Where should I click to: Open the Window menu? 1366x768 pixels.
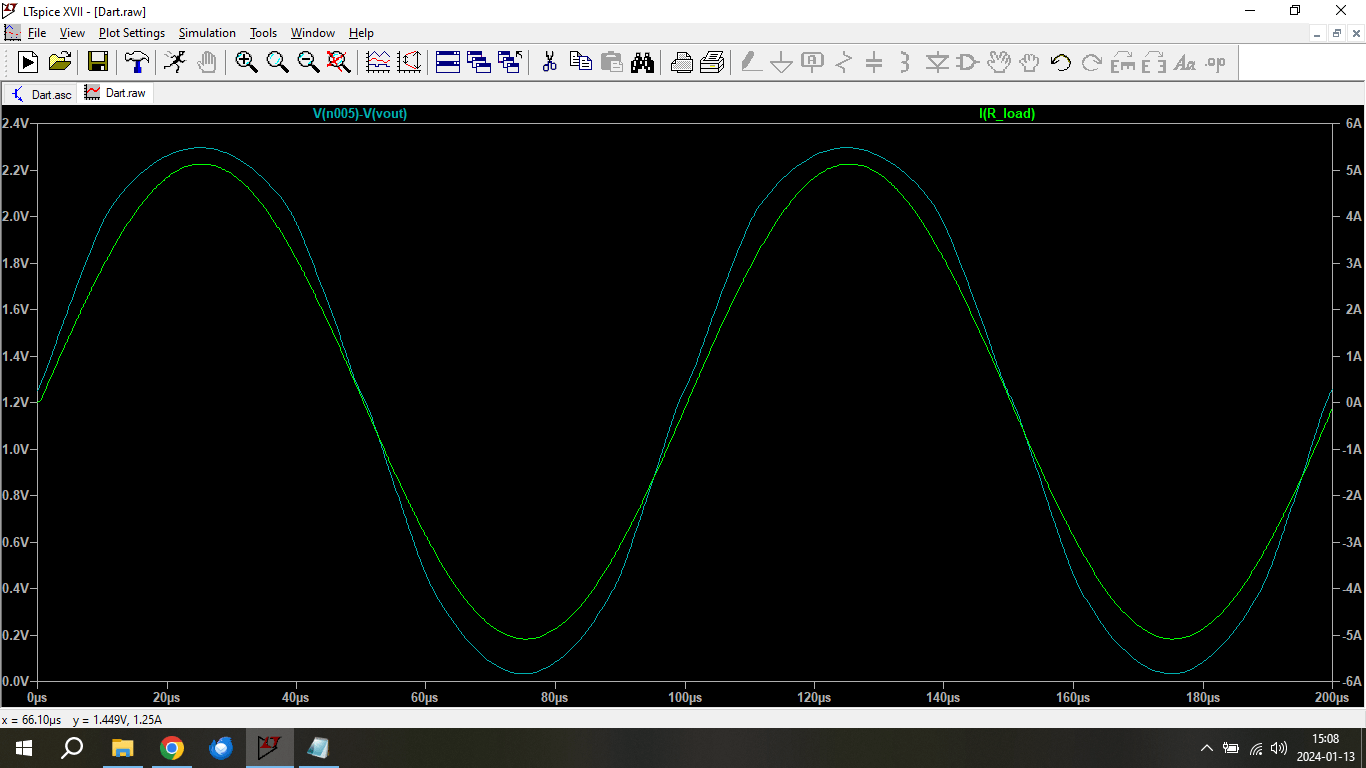coord(313,33)
